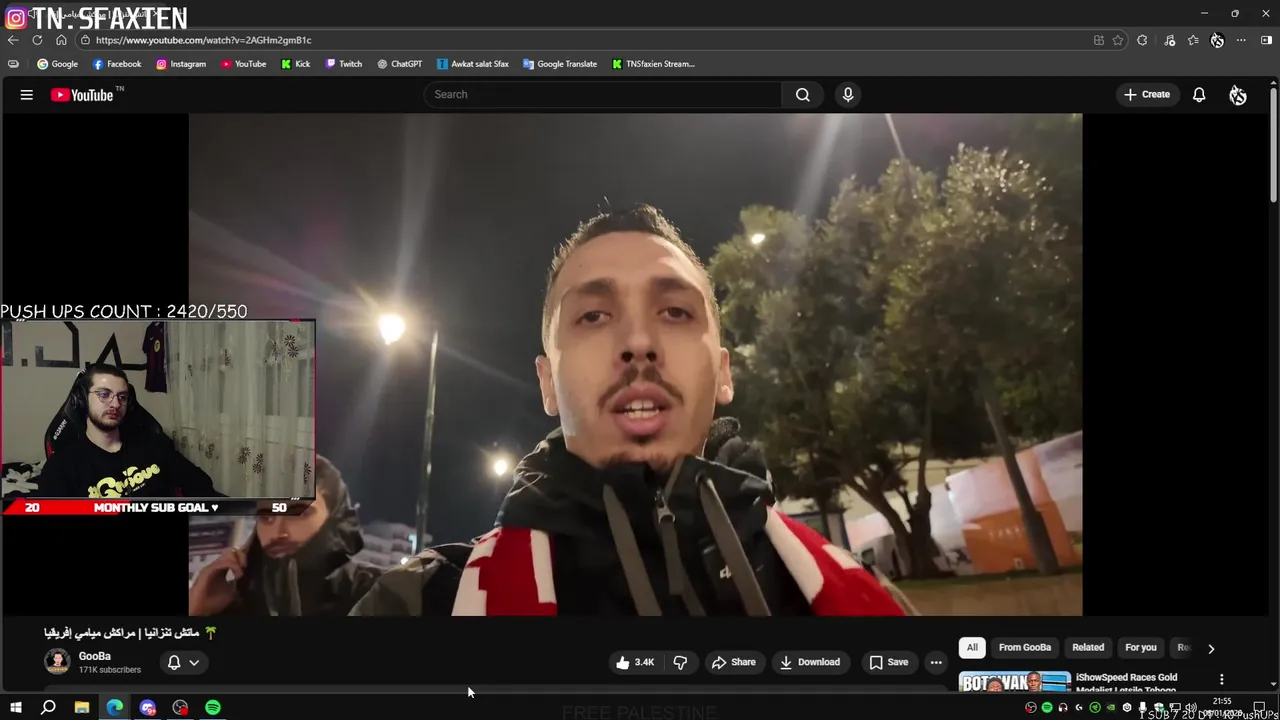Open the media control music icon
This screenshot has height=720, width=1280.
pyautogui.click(x=1170, y=40)
